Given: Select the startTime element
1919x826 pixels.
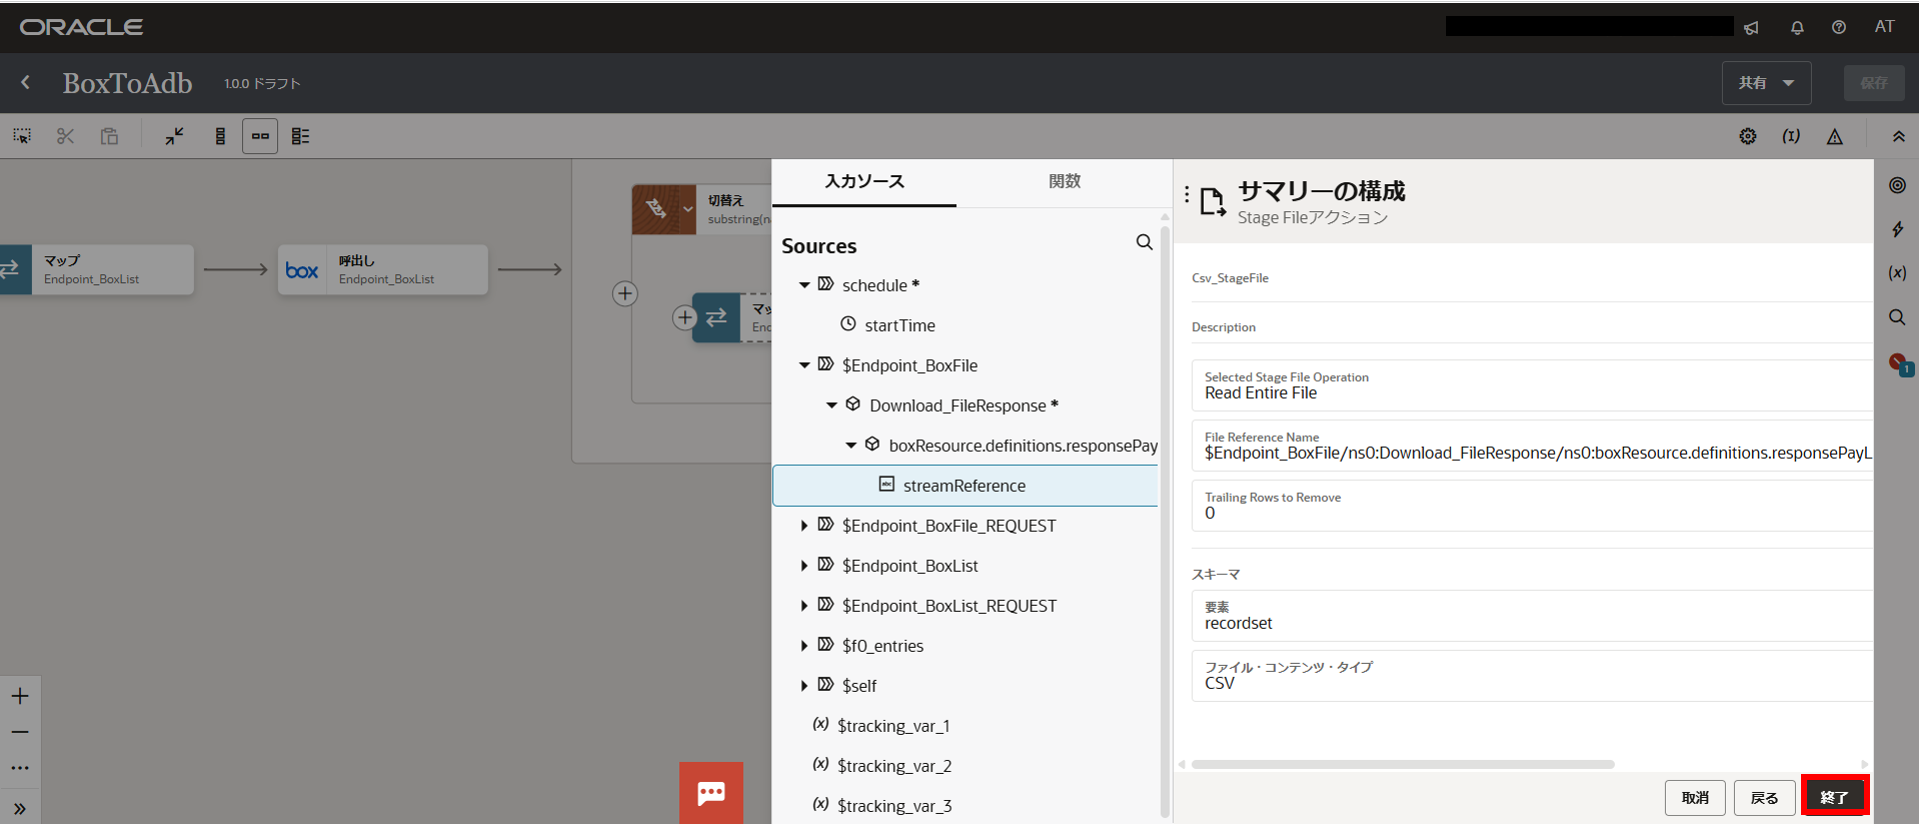Looking at the screenshot, I should coord(900,325).
